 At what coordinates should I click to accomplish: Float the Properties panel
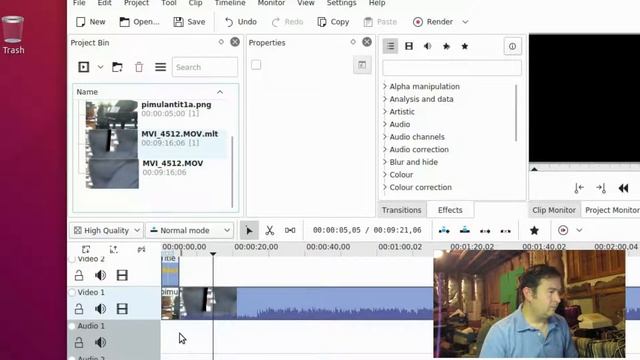point(353,42)
